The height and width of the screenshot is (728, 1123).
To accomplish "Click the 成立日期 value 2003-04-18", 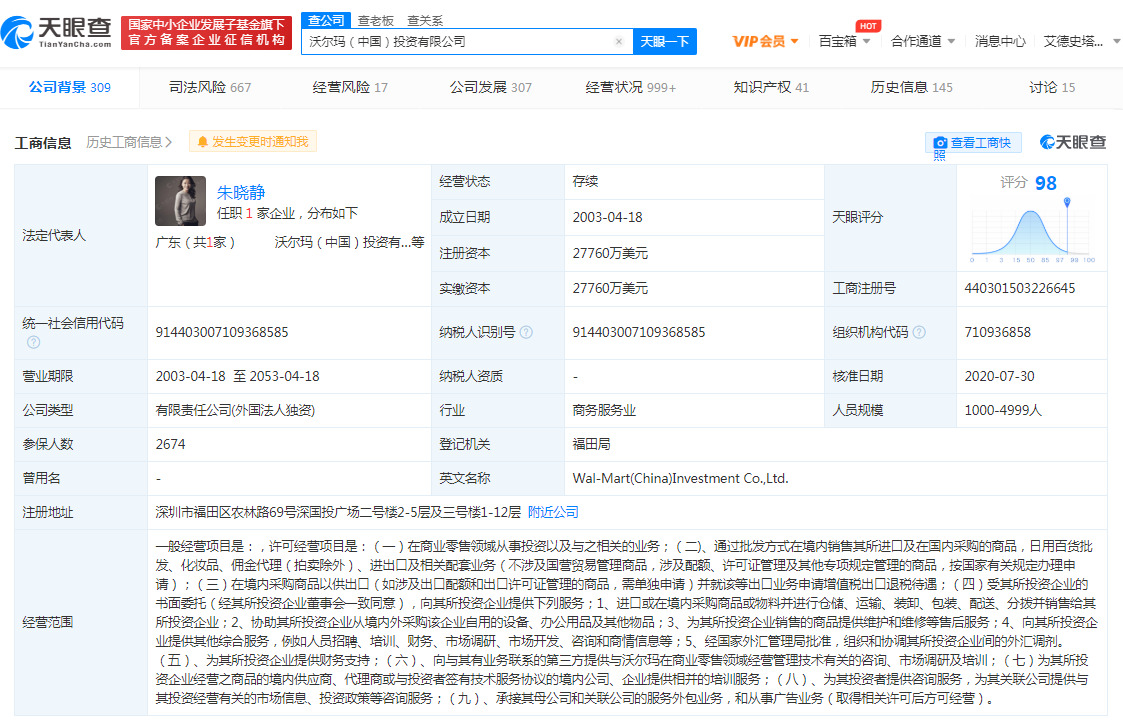I will [x=607, y=217].
